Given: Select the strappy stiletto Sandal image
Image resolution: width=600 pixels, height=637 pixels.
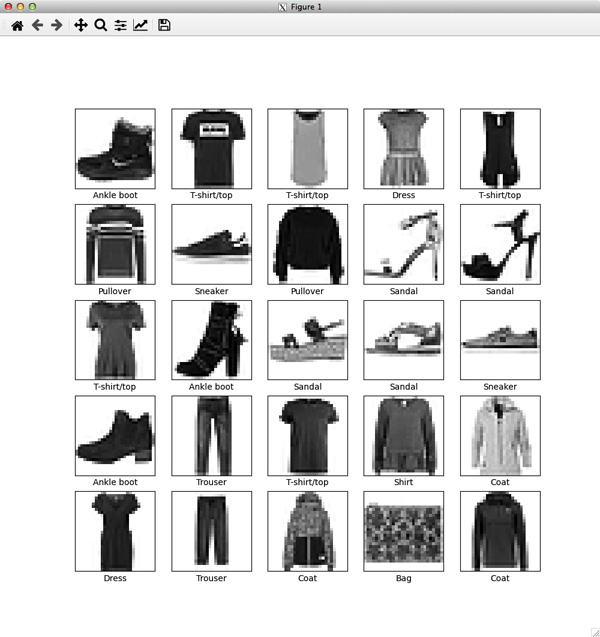Looking at the screenshot, I should point(404,244).
